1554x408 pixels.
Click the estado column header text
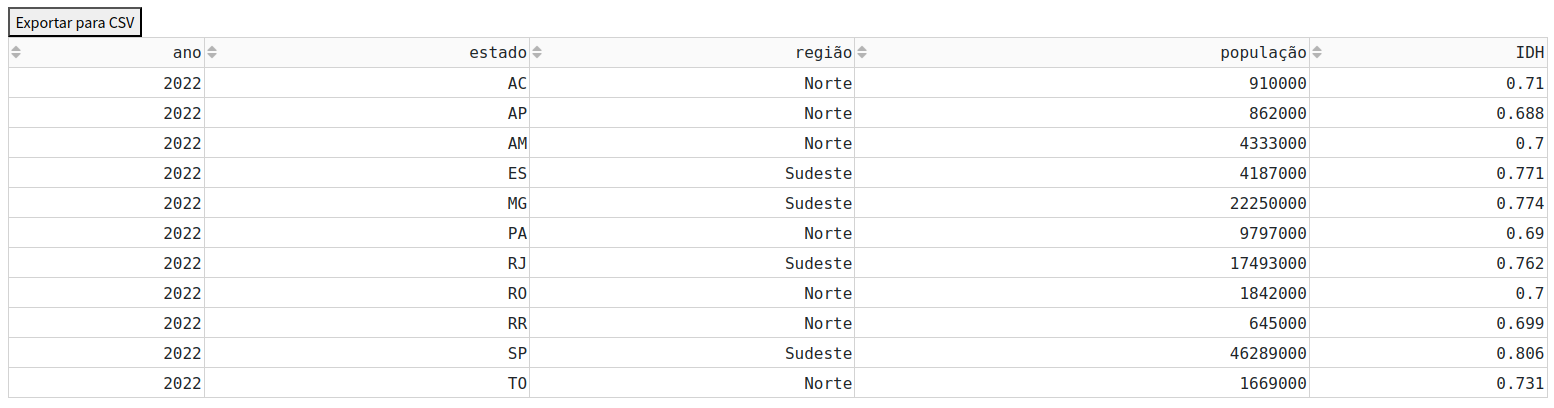click(x=498, y=53)
